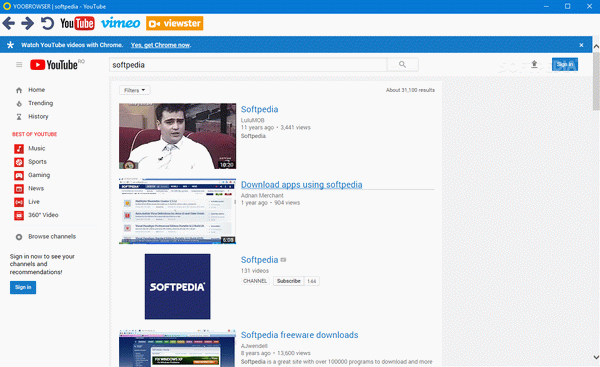Go forward with the right arrow
This screenshot has width=600, height=367.
pos(27,23)
